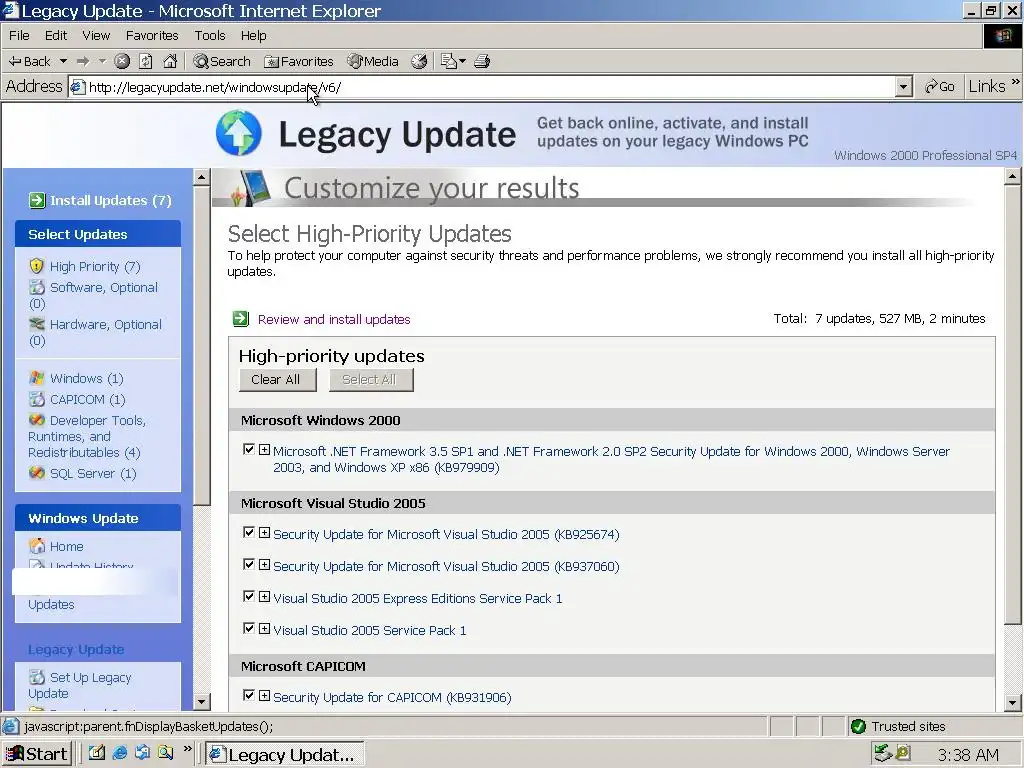Go to the Home page icon
The width and height of the screenshot is (1024, 768).
pyautogui.click(x=170, y=61)
